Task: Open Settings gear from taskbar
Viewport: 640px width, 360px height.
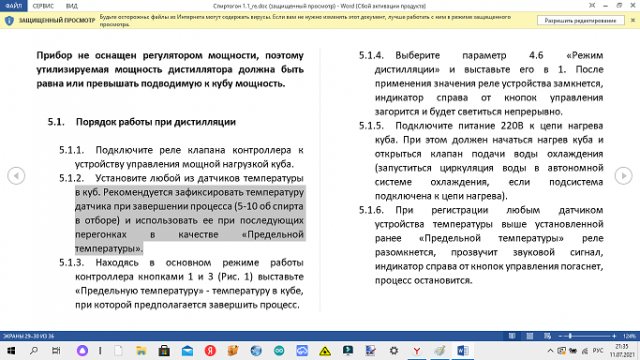Action: tap(394, 351)
